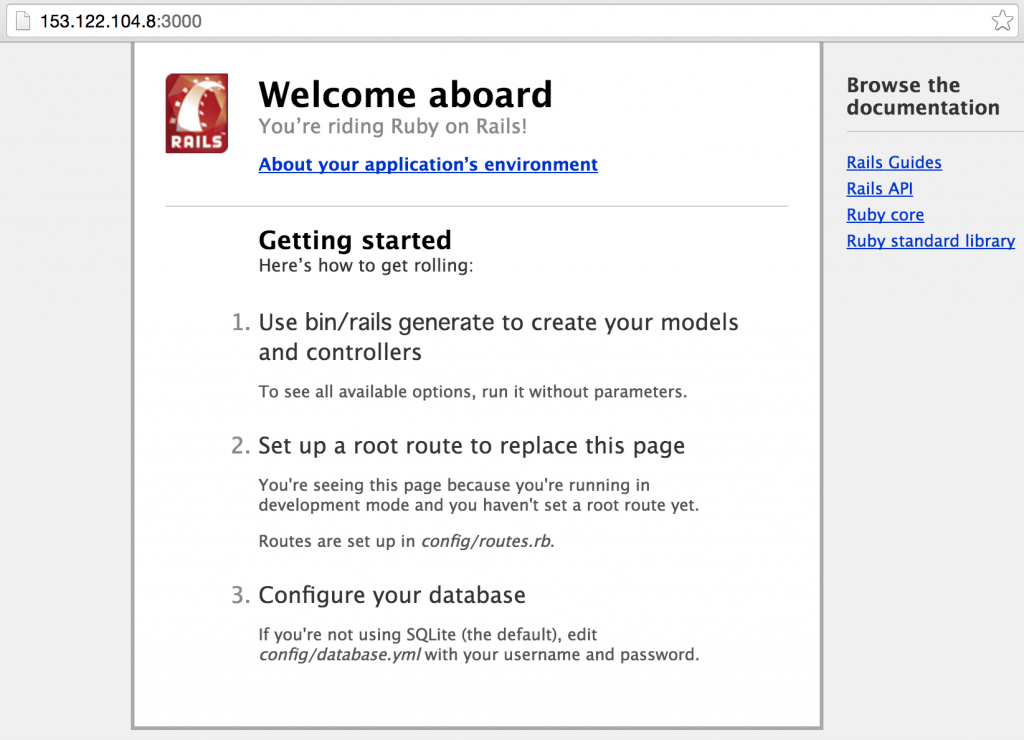Open the Rails Guides link
Viewport: 1024px width, 740px height.
(894, 162)
